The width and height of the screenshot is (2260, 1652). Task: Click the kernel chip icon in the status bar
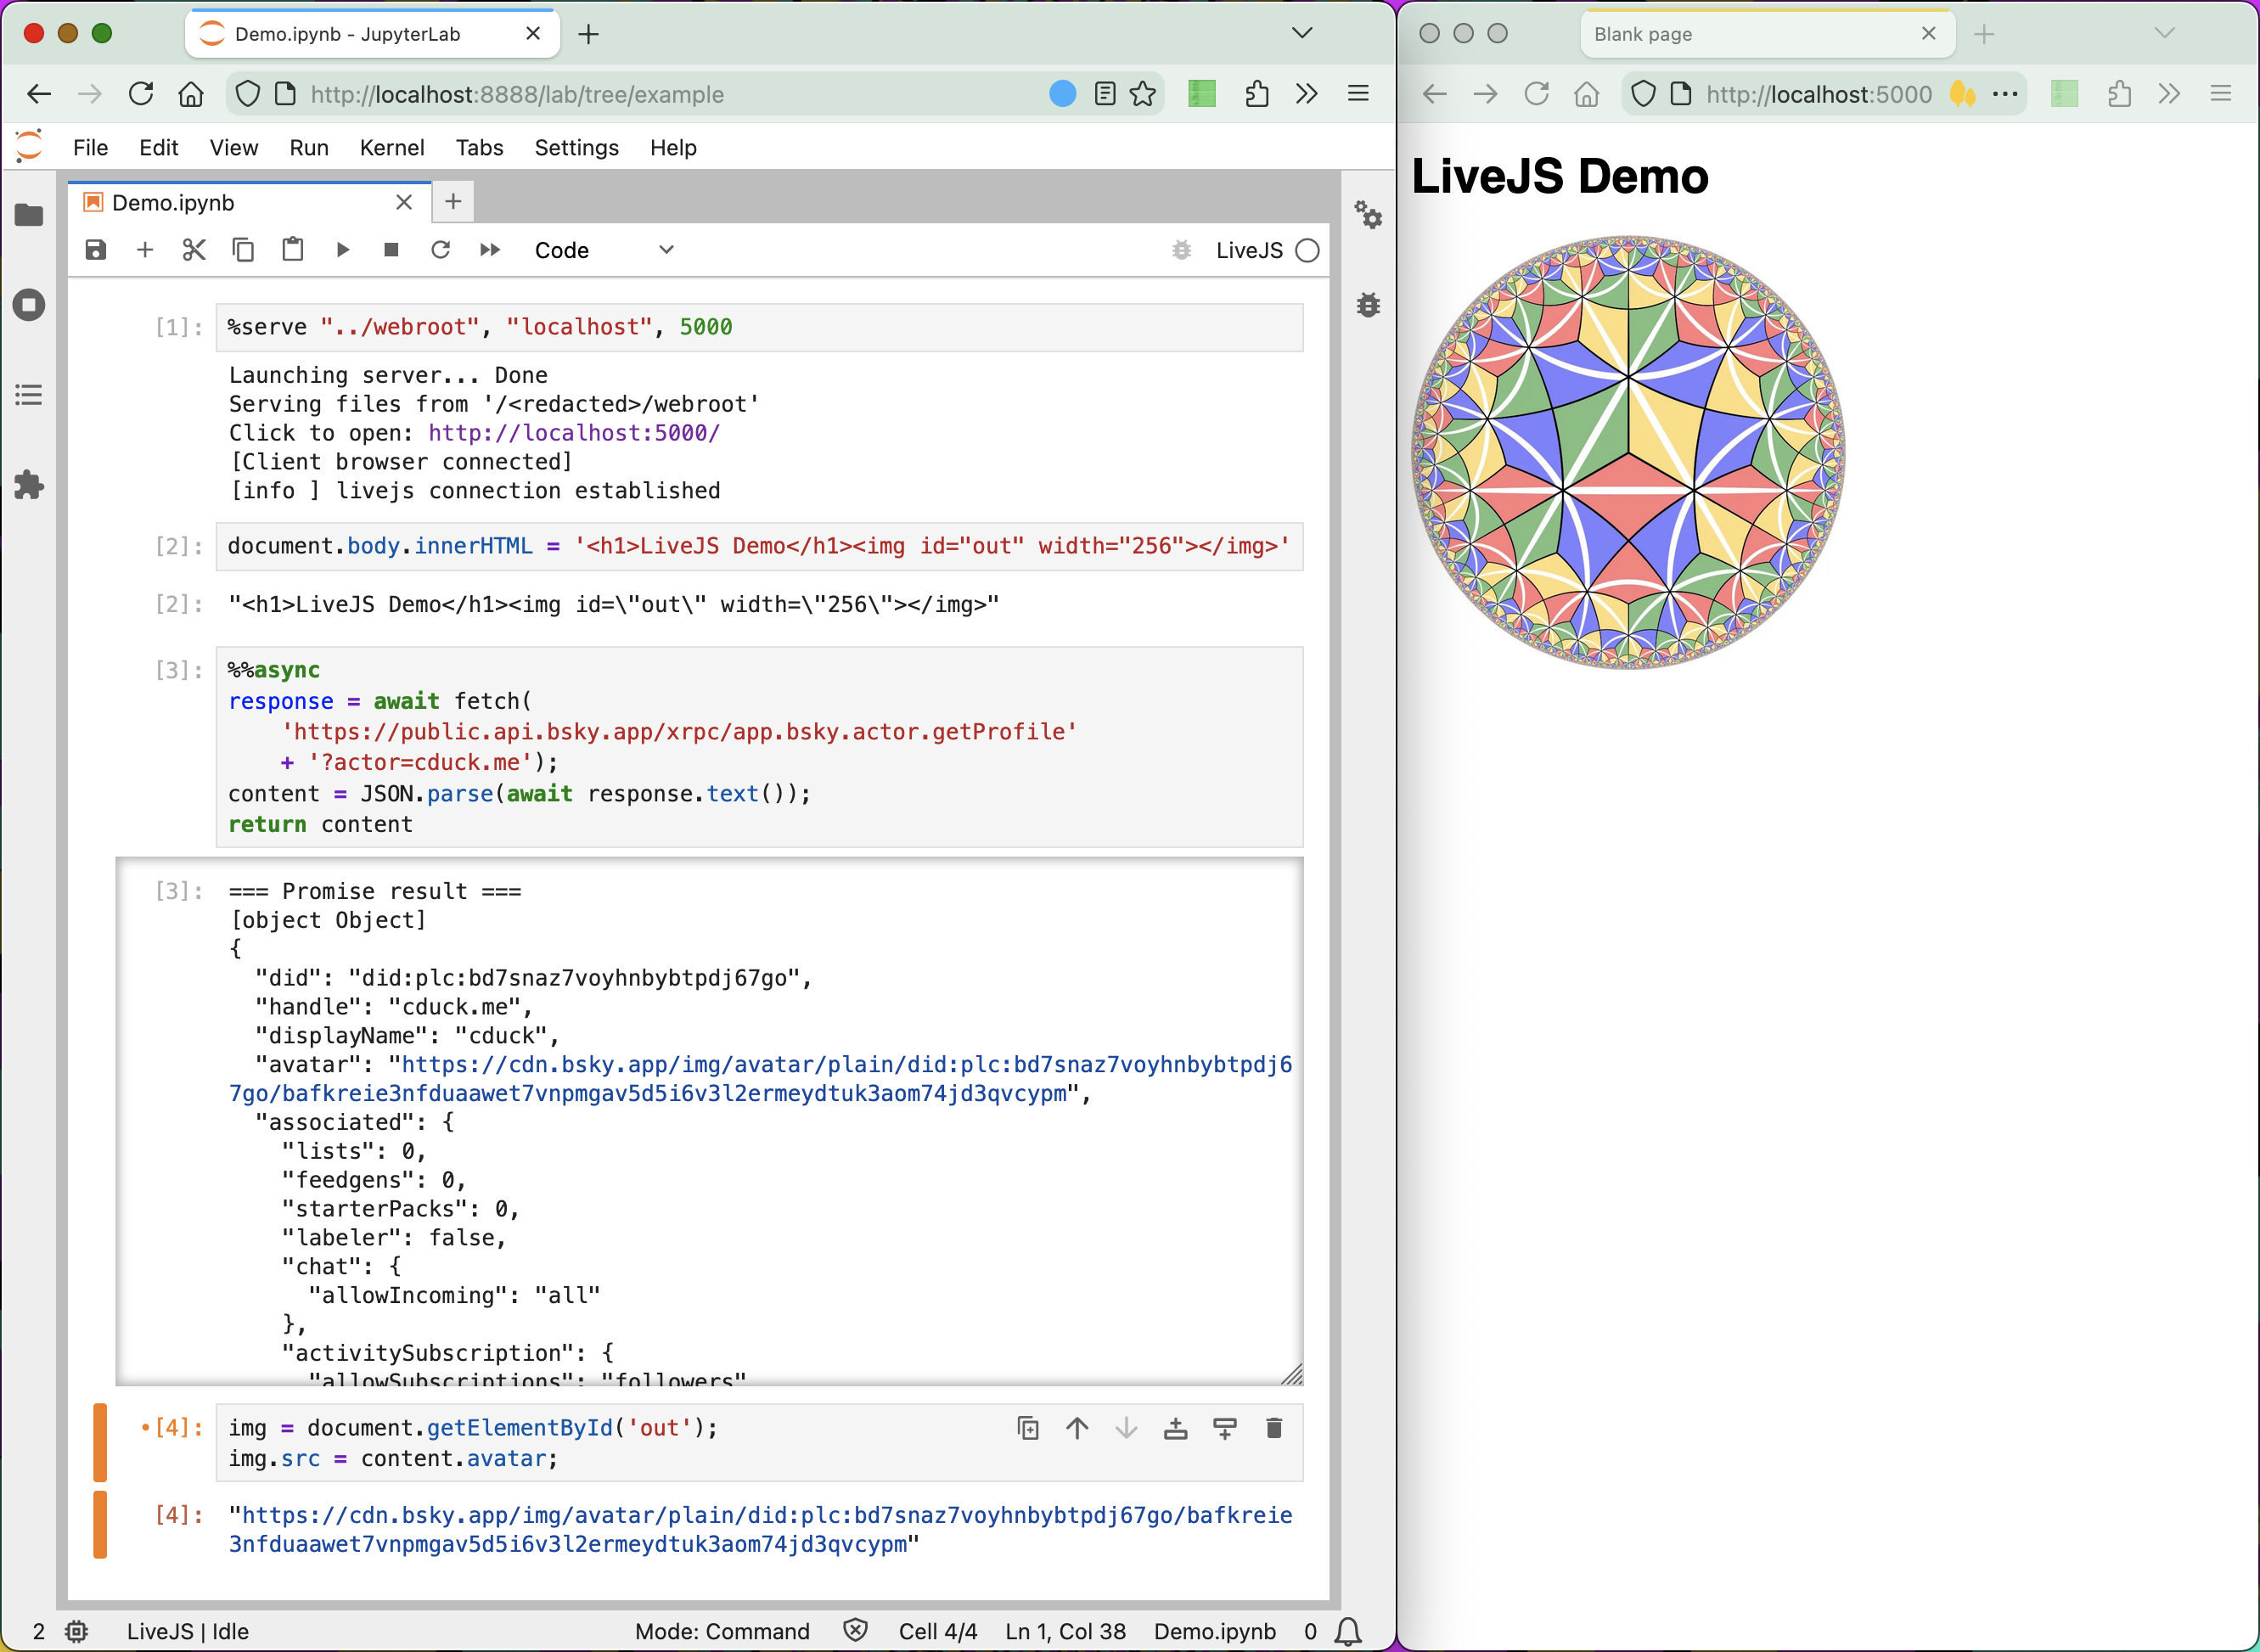(x=76, y=1631)
